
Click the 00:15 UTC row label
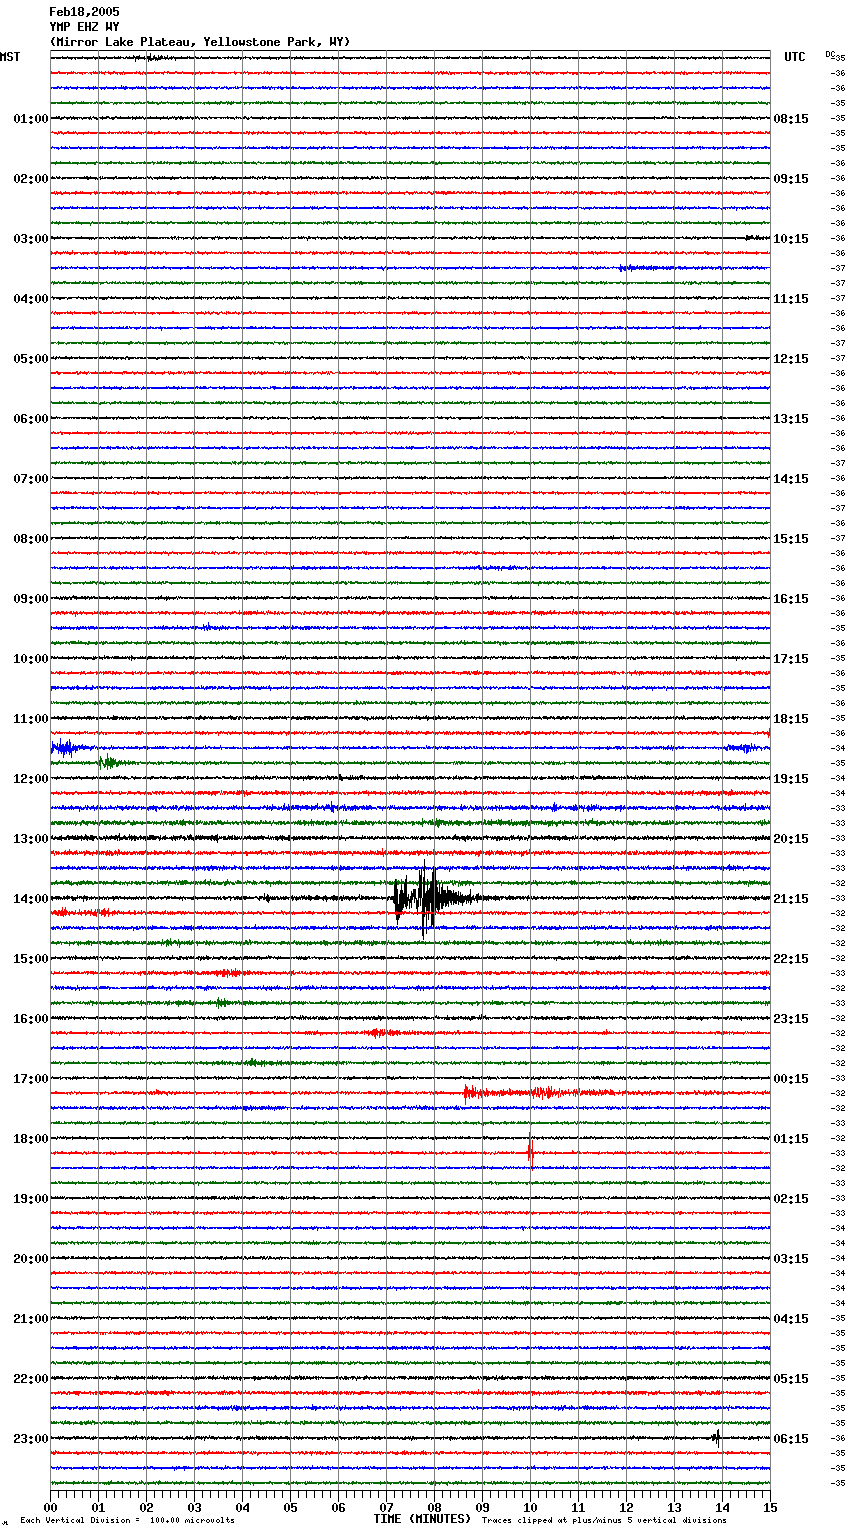[x=791, y=1079]
